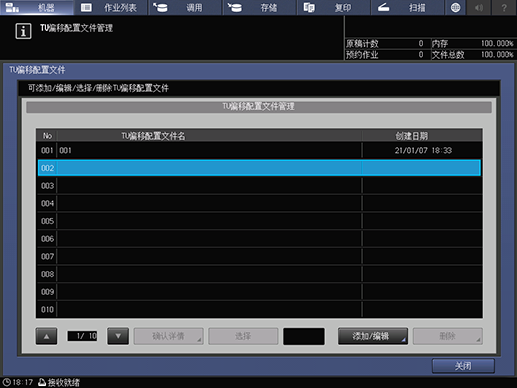This screenshot has height=388, width=517.
Task: Select highlighted row 002
Action: pyautogui.click(x=259, y=168)
